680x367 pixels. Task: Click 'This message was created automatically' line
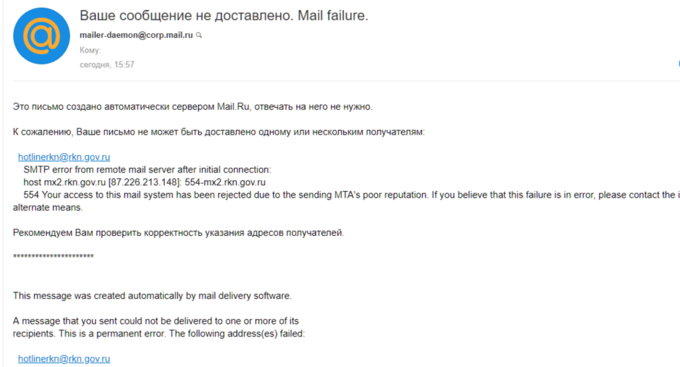(152, 296)
